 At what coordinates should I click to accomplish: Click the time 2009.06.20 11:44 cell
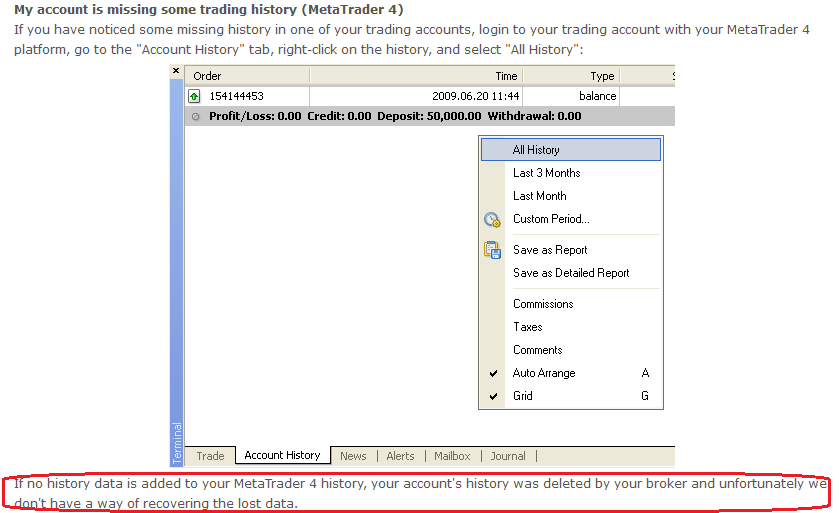click(476, 96)
